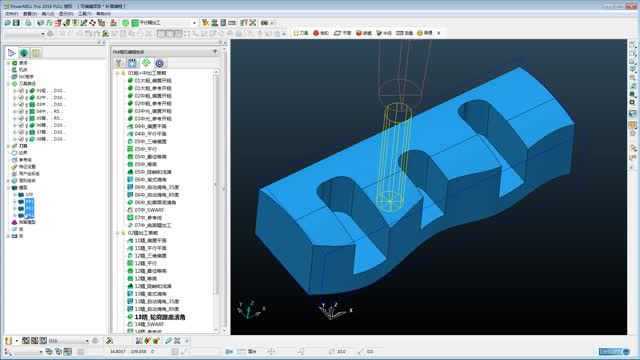This screenshot has height=360, width=640.
Task: Toggle lightbulb of the fourth toolpath entry
Action: [21, 111]
